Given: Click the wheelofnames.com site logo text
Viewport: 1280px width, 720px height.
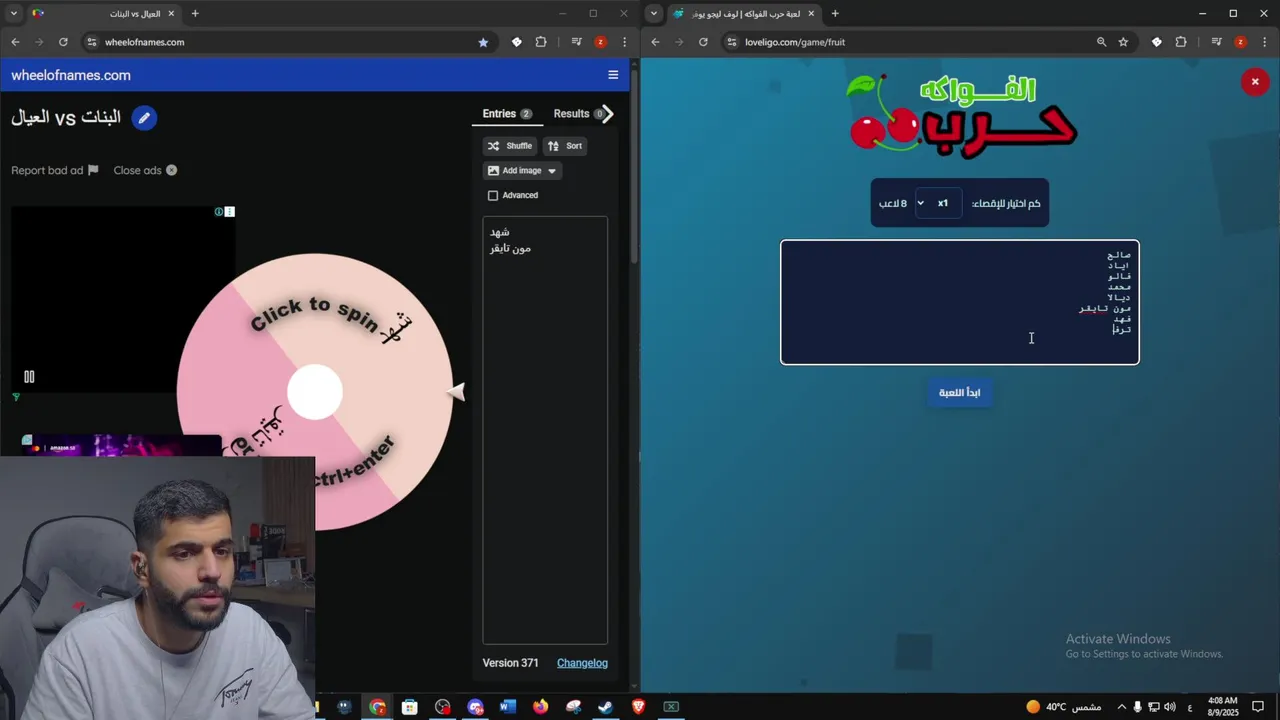Looking at the screenshot, I should pos(71,75).
